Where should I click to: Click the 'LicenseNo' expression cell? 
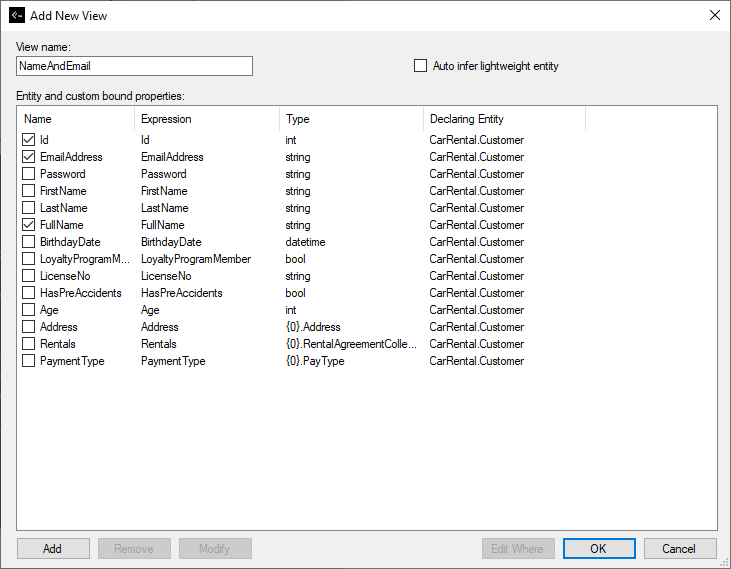(x=166, y=276)
